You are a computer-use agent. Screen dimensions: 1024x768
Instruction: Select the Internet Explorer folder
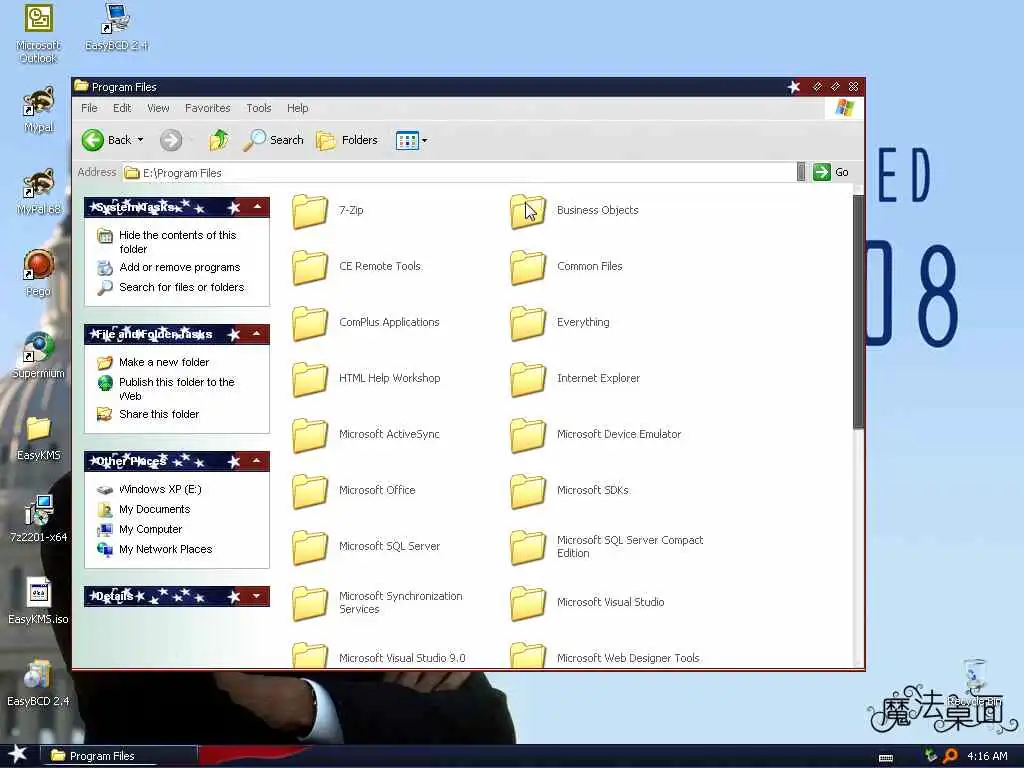coord(575,378)
